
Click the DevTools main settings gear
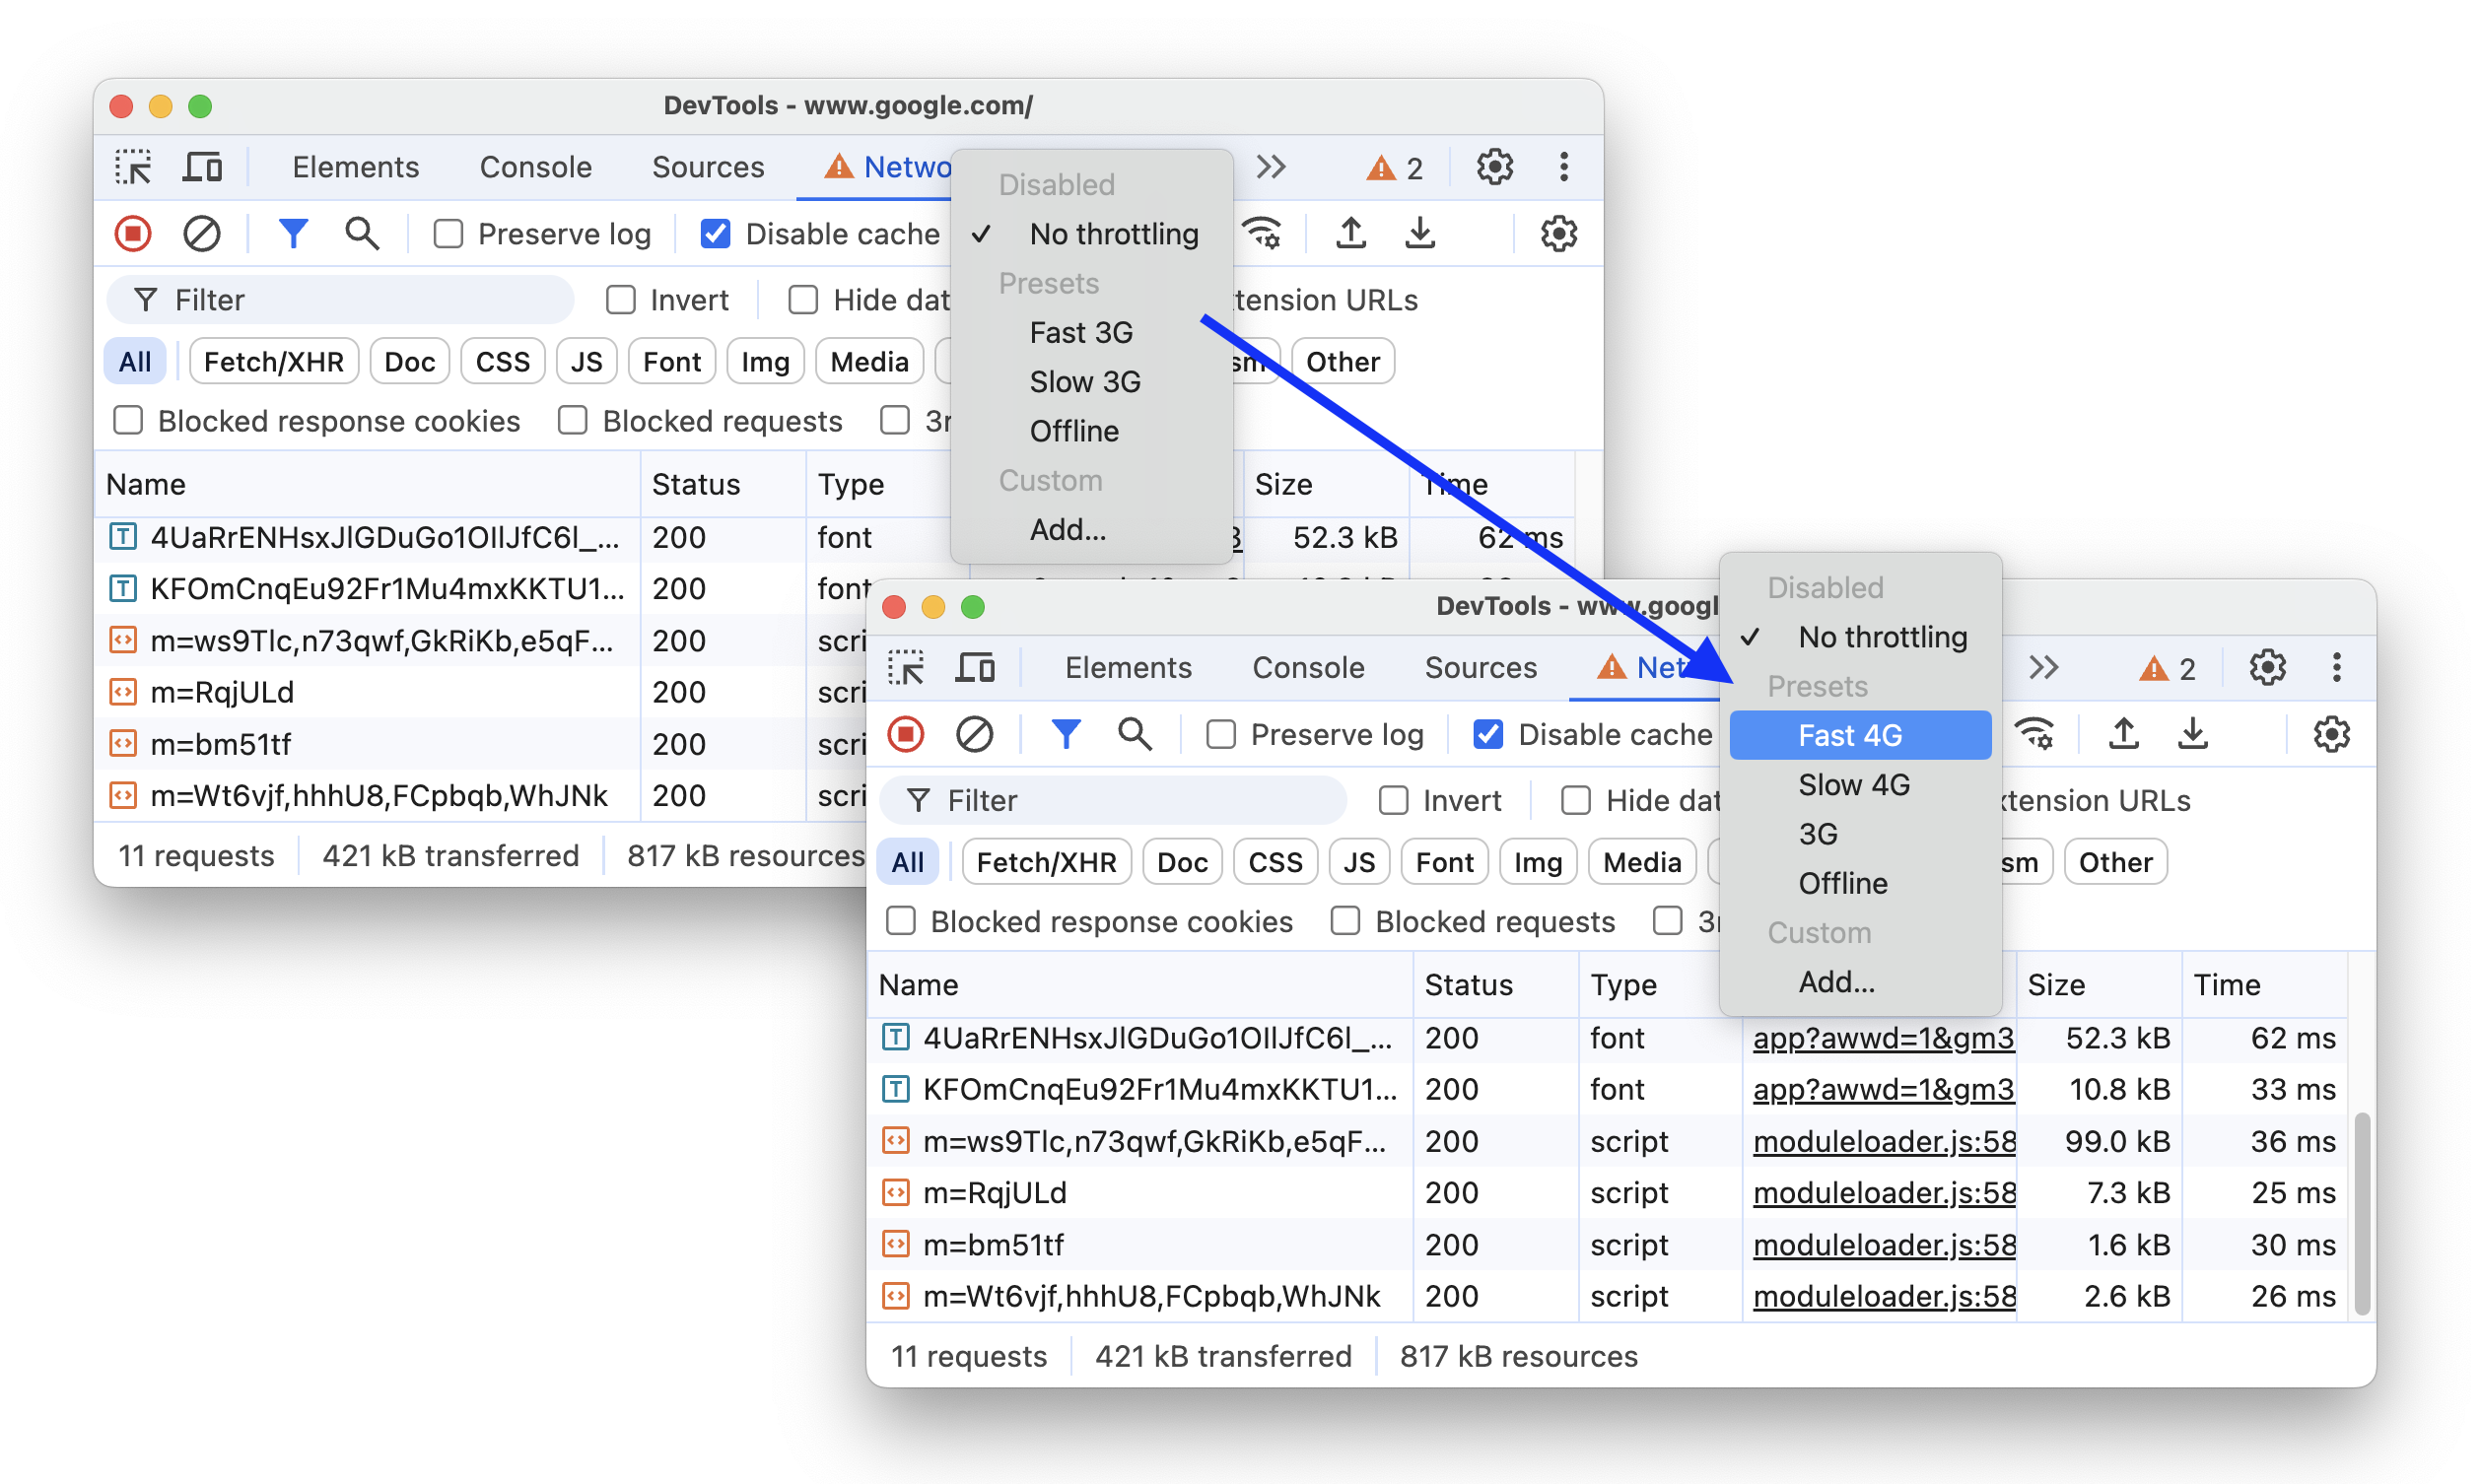tap(1493, 165)
